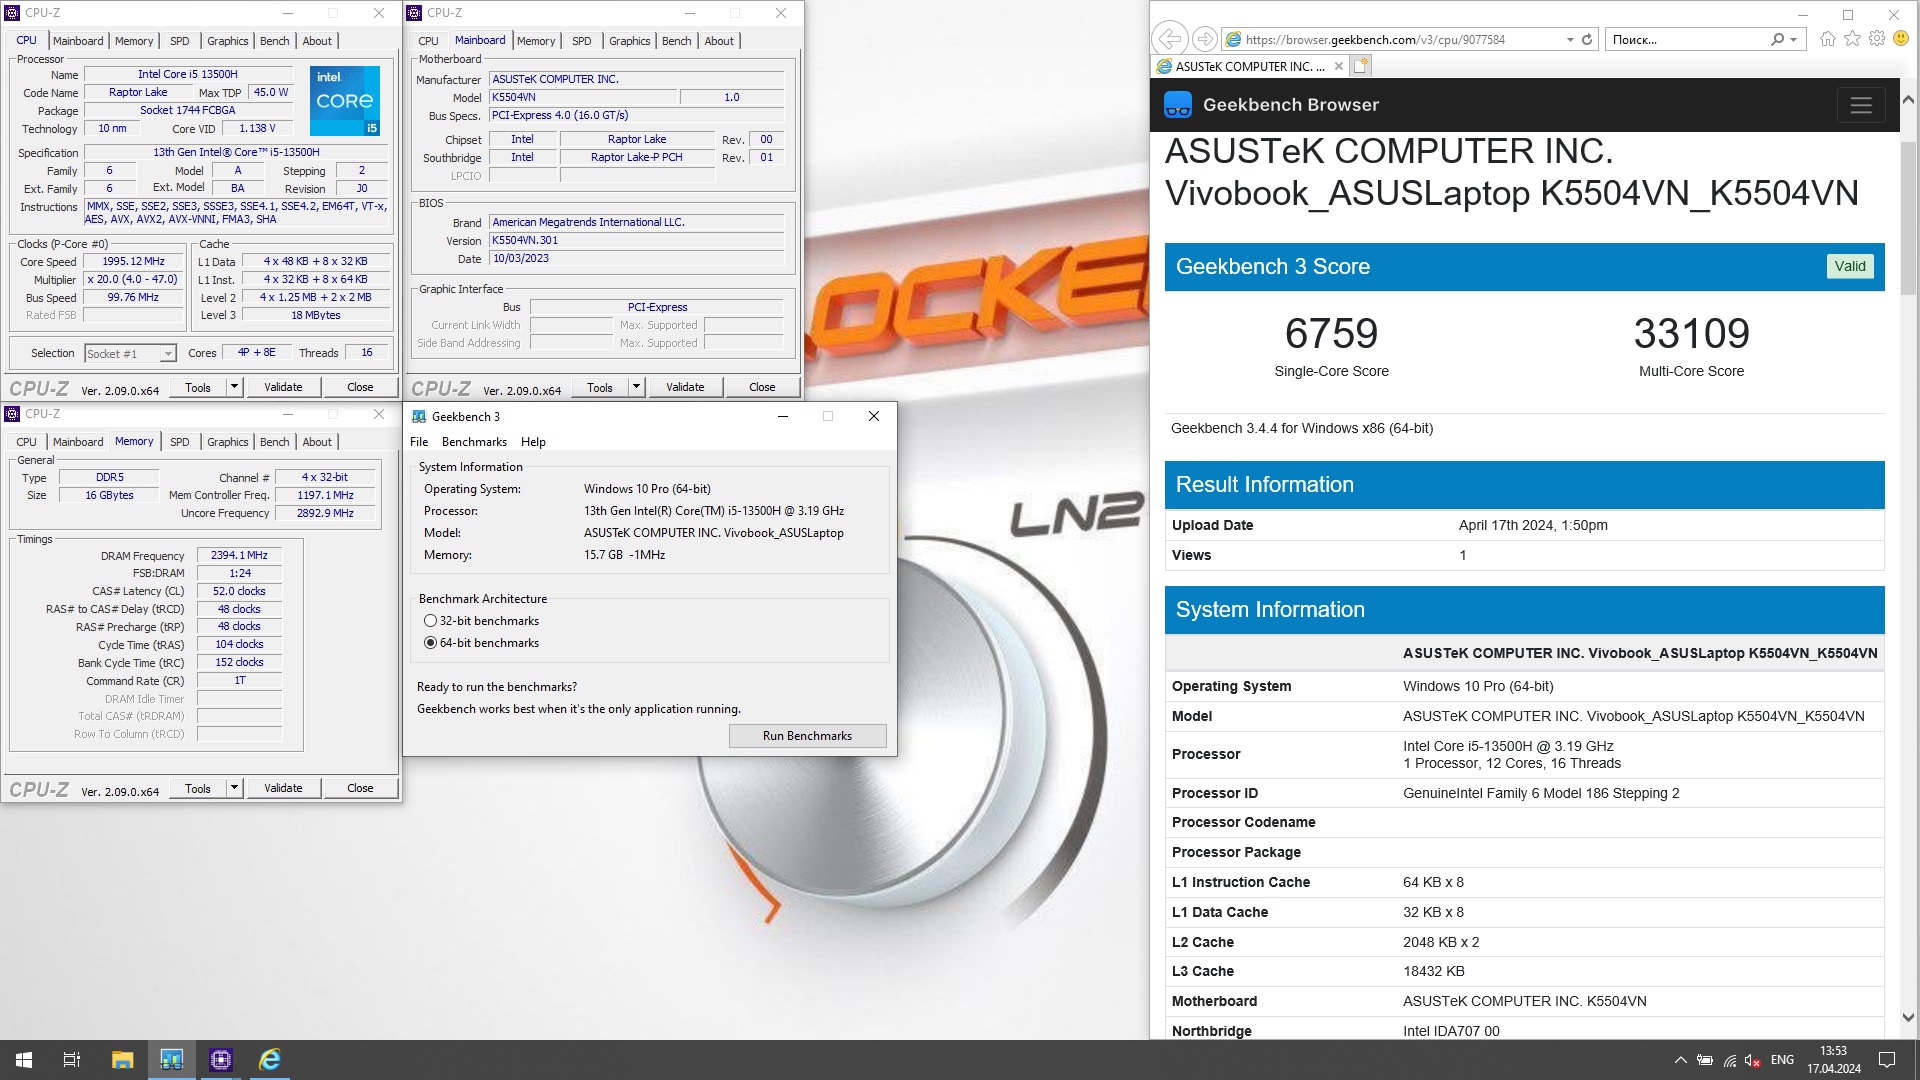
Task: Expand Tools dropdown in Memory window
Action: pyautogui.click(x=234, y=788)
